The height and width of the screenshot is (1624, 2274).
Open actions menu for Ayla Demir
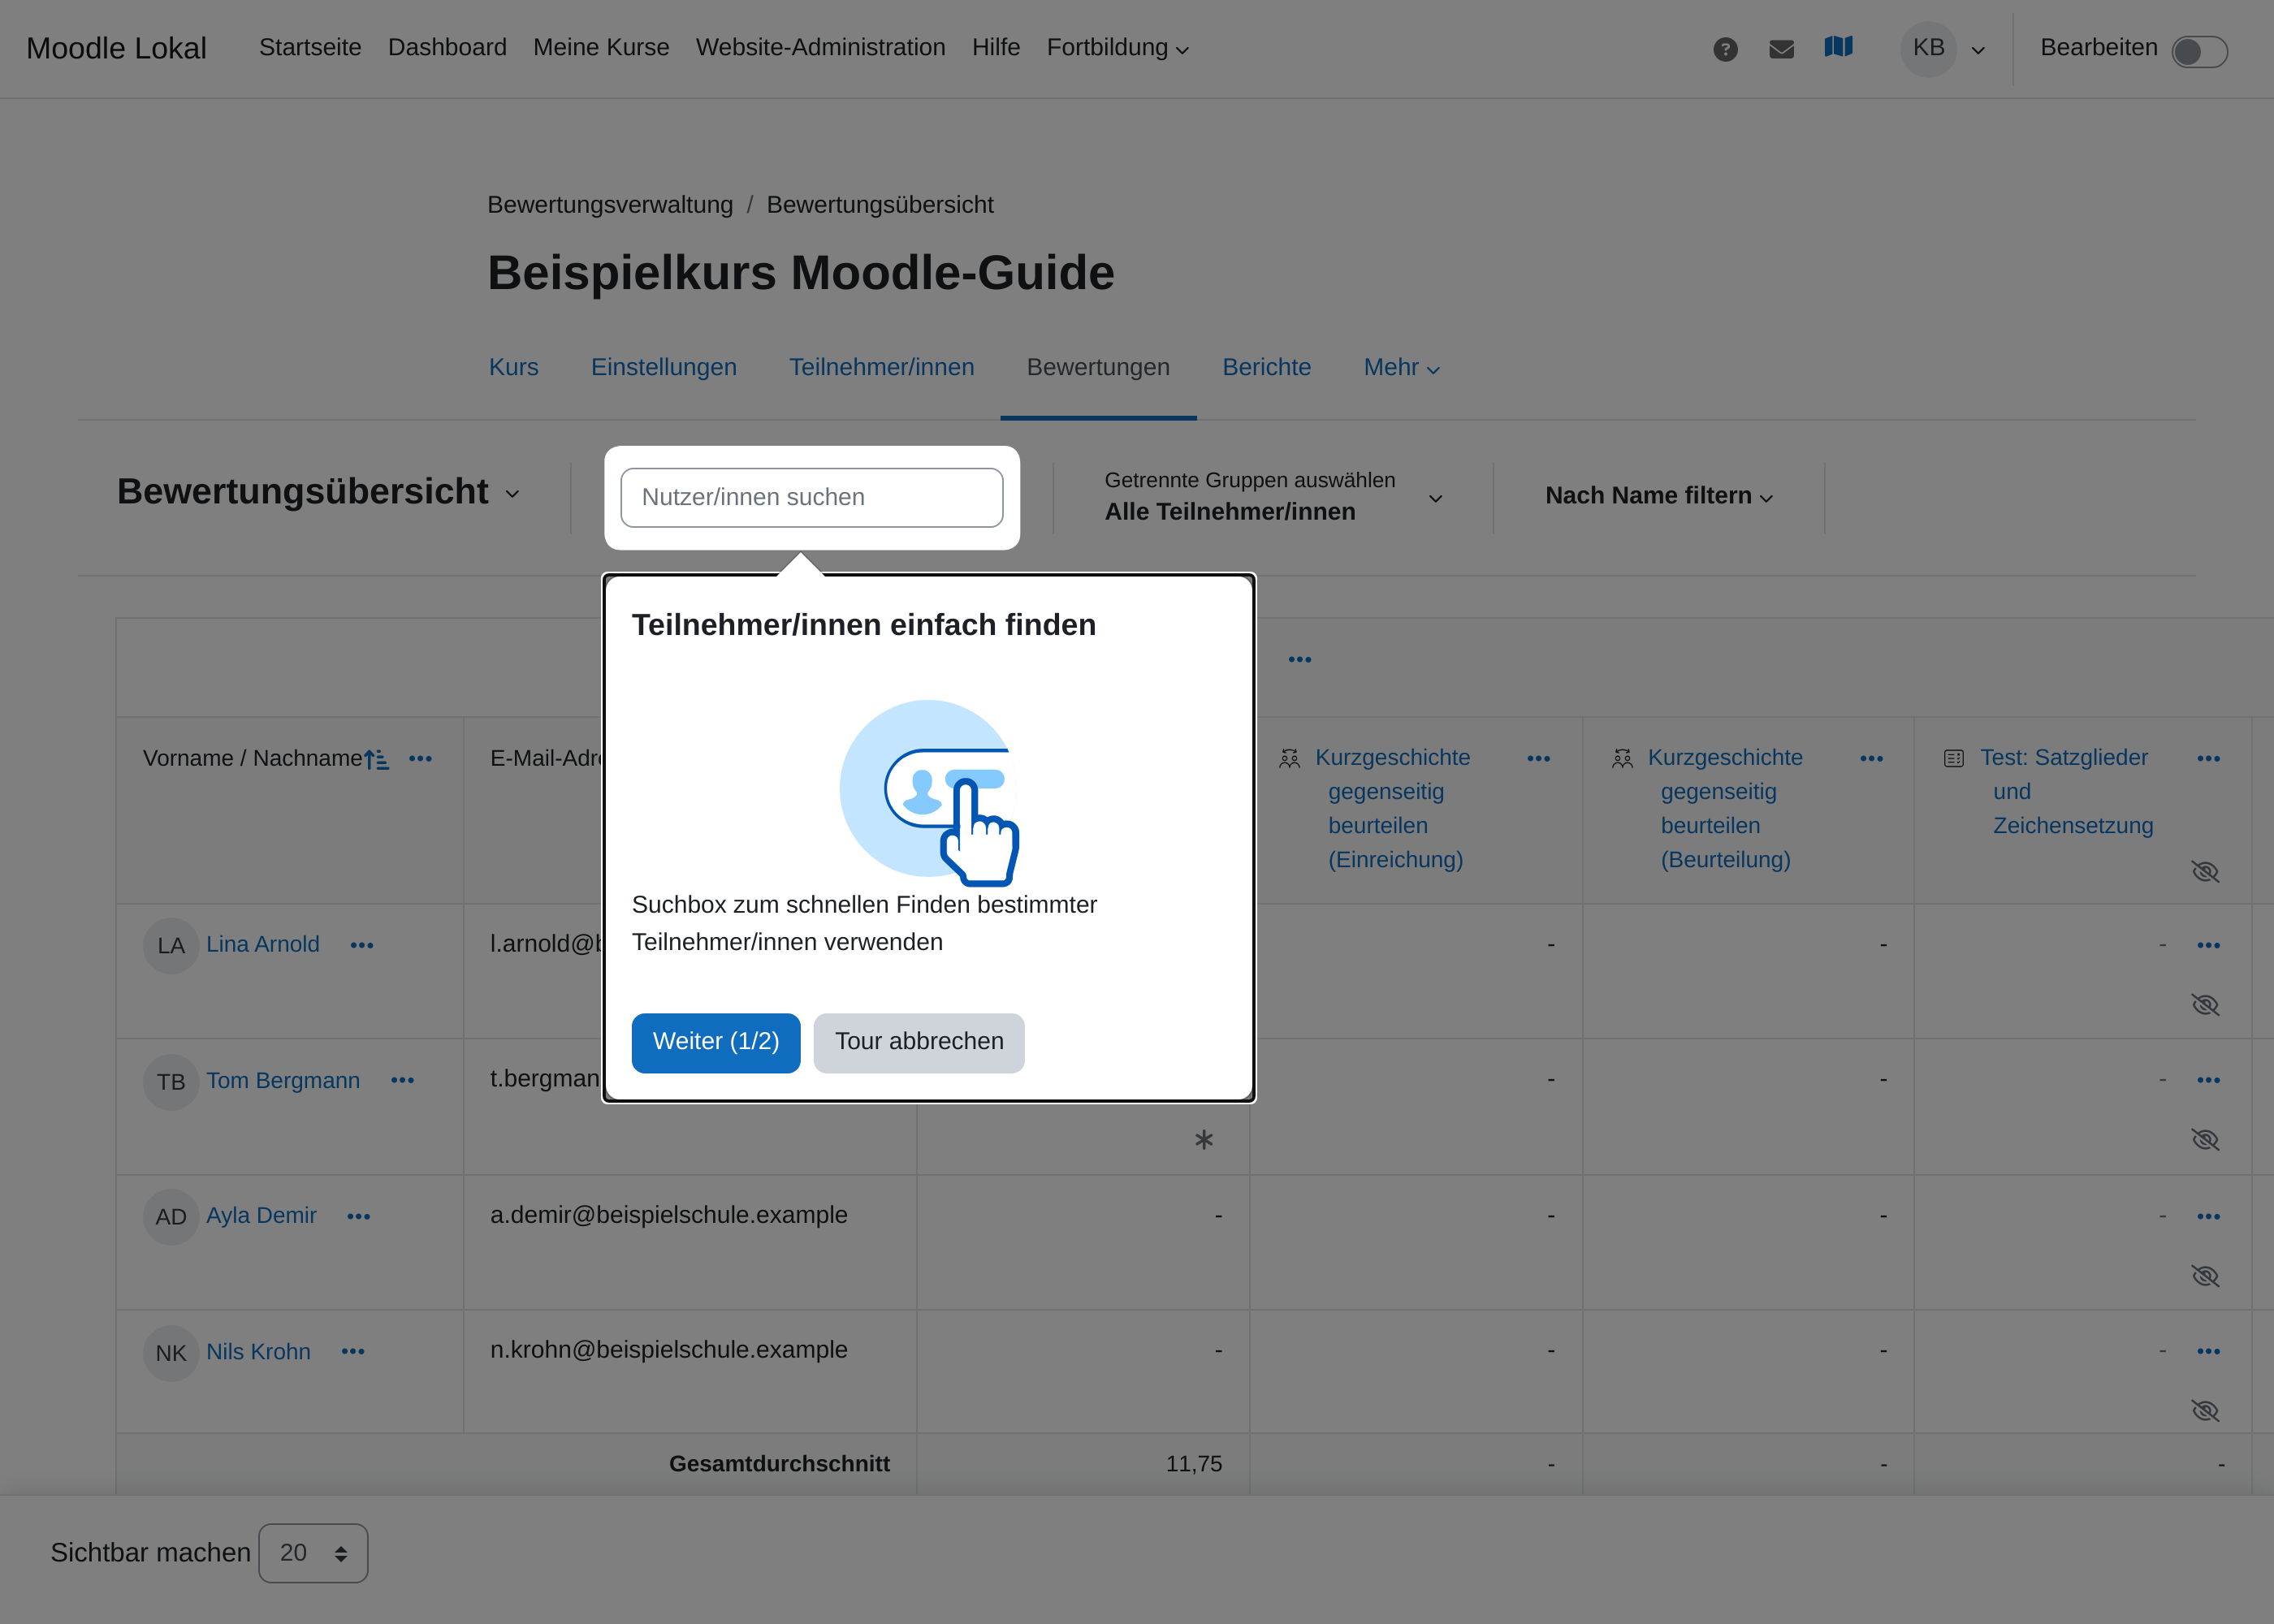click(x=358, y=1216)
